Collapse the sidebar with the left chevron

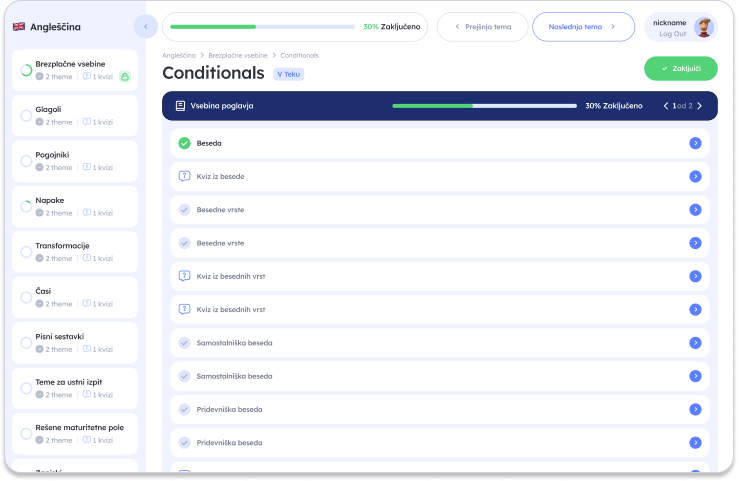146,27
